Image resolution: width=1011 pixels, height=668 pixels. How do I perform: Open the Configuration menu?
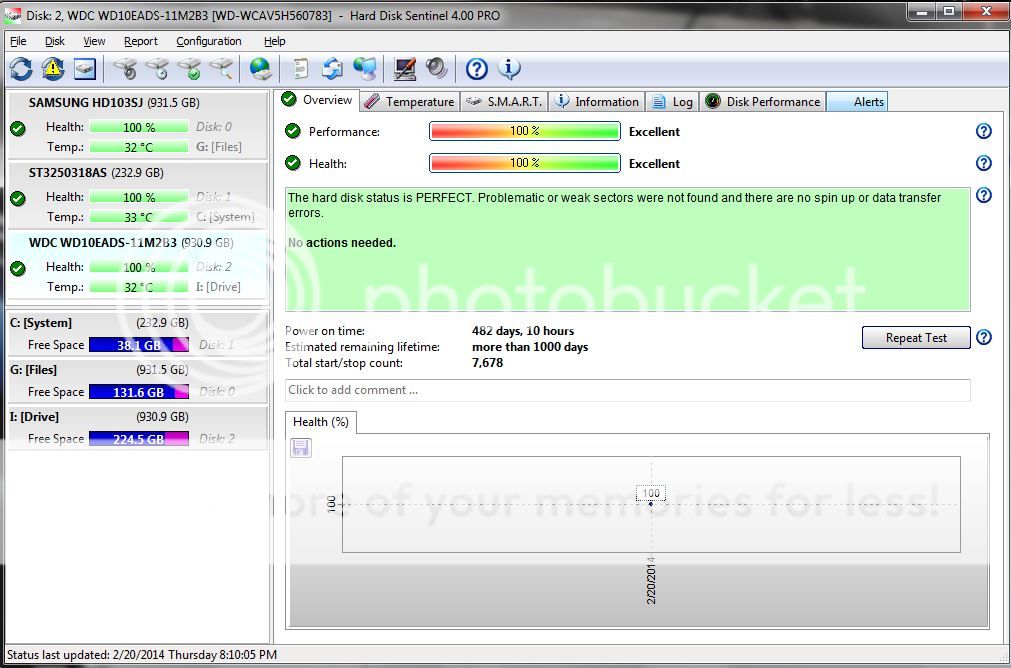(x=208, y=41)
